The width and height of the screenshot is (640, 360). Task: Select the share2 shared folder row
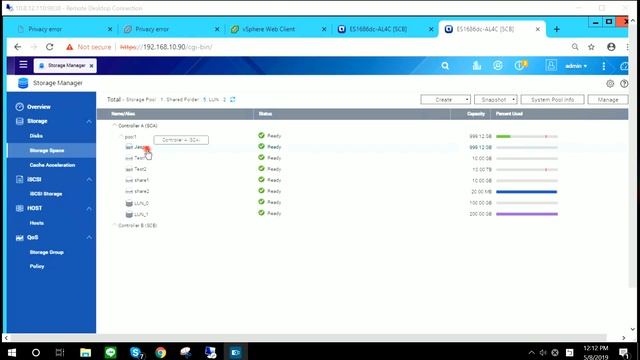[x=362, y=191]
